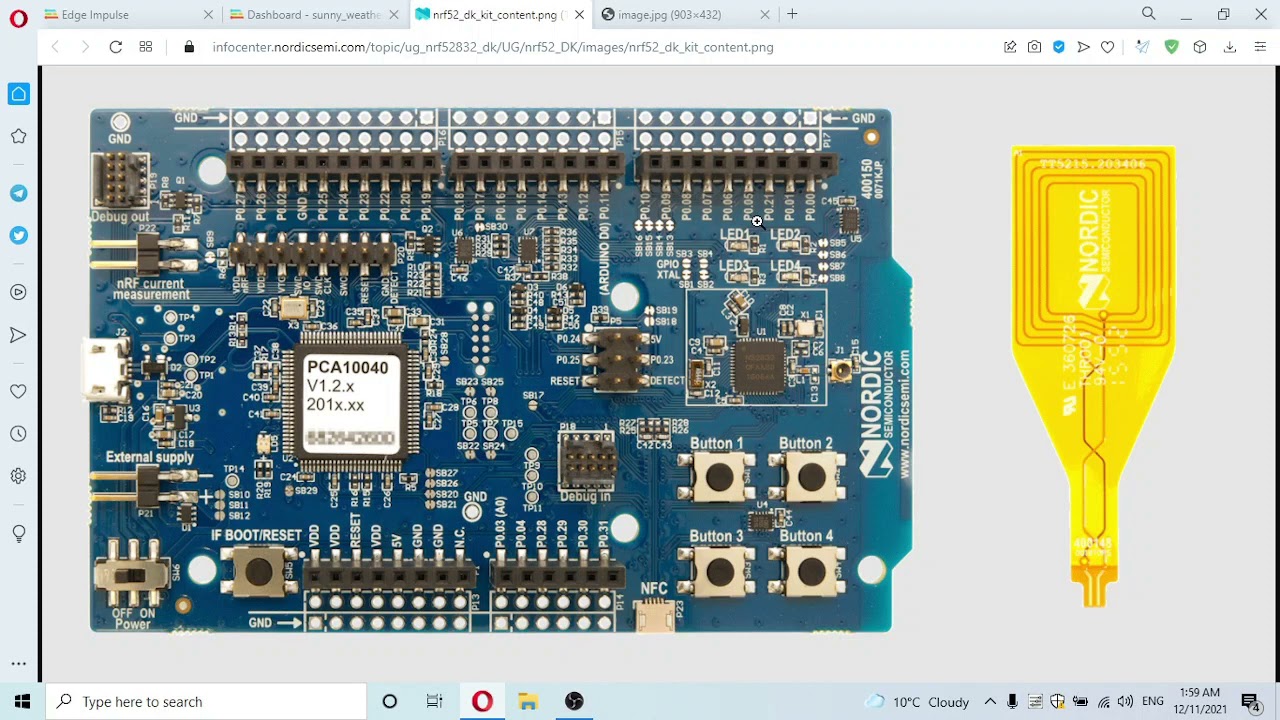Image resolution: width=1280 pixels, height=720 pixels.
Task: Close the Edge Impulse tab
Action: (x=208, y=15)
